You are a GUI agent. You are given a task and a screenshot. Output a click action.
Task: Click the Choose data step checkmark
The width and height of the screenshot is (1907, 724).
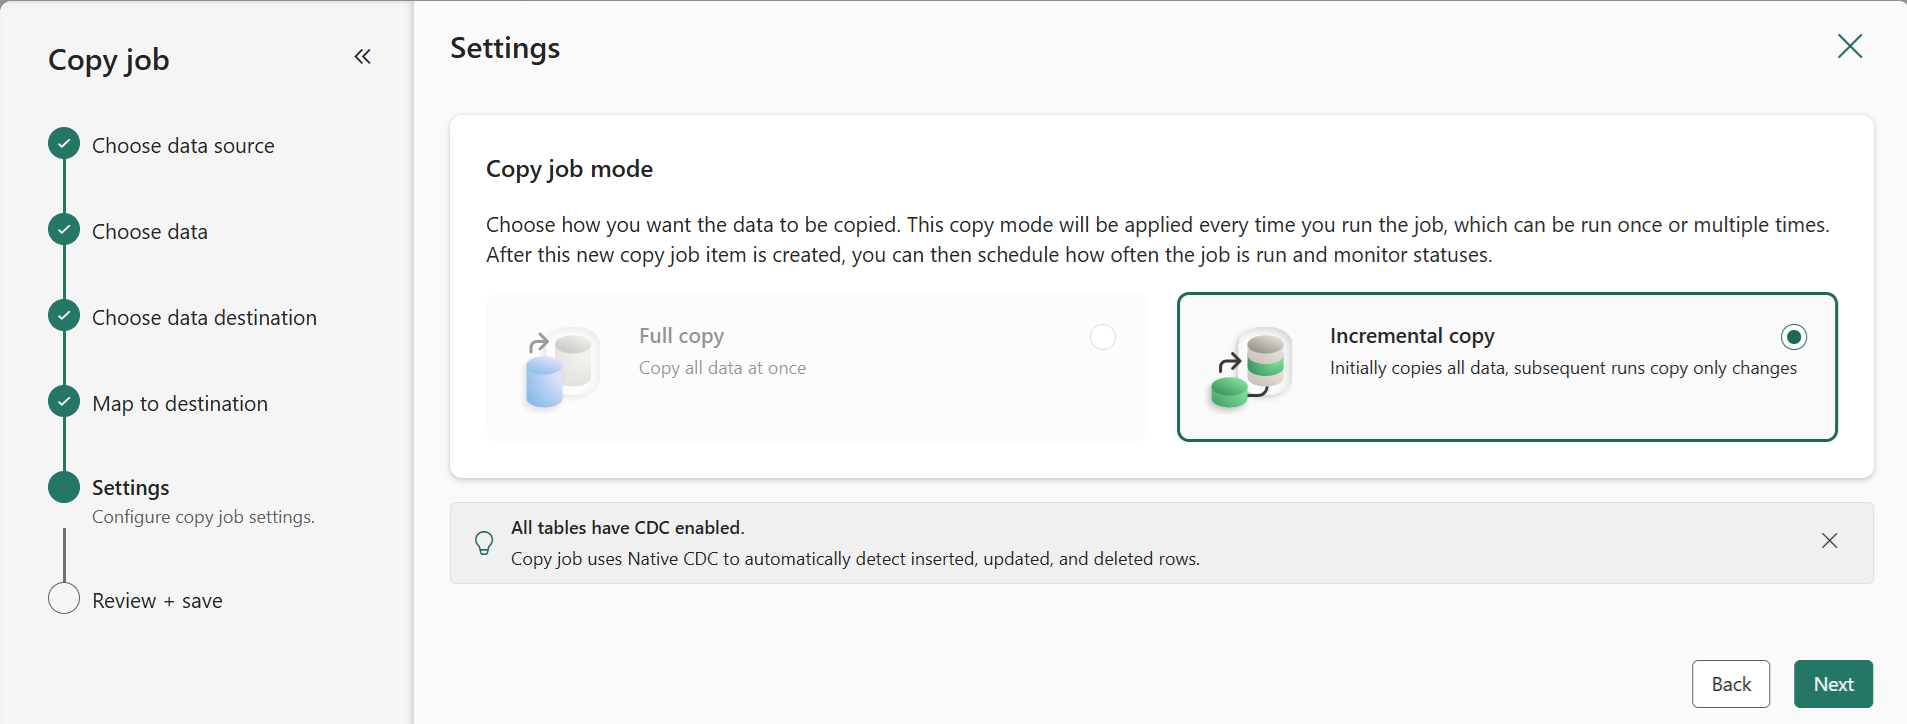point(64,230)
